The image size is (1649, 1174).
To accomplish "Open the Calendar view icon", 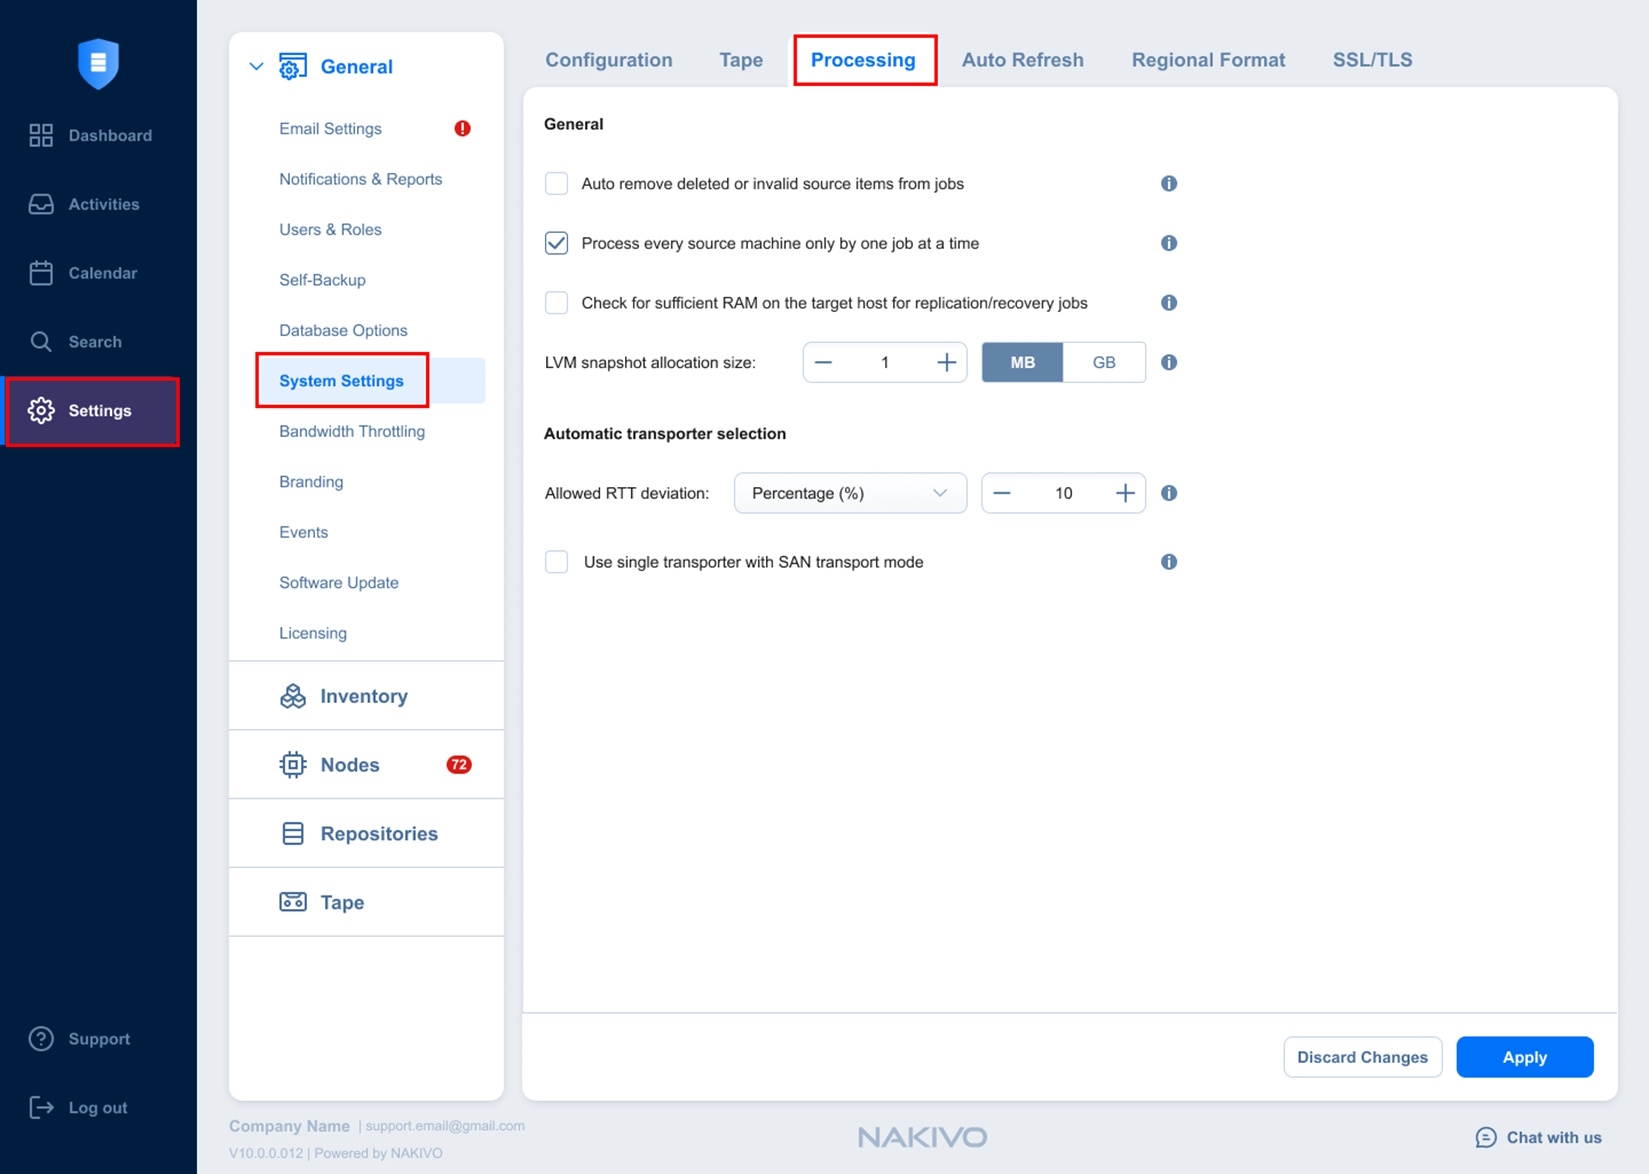I will tap(41, 273).
